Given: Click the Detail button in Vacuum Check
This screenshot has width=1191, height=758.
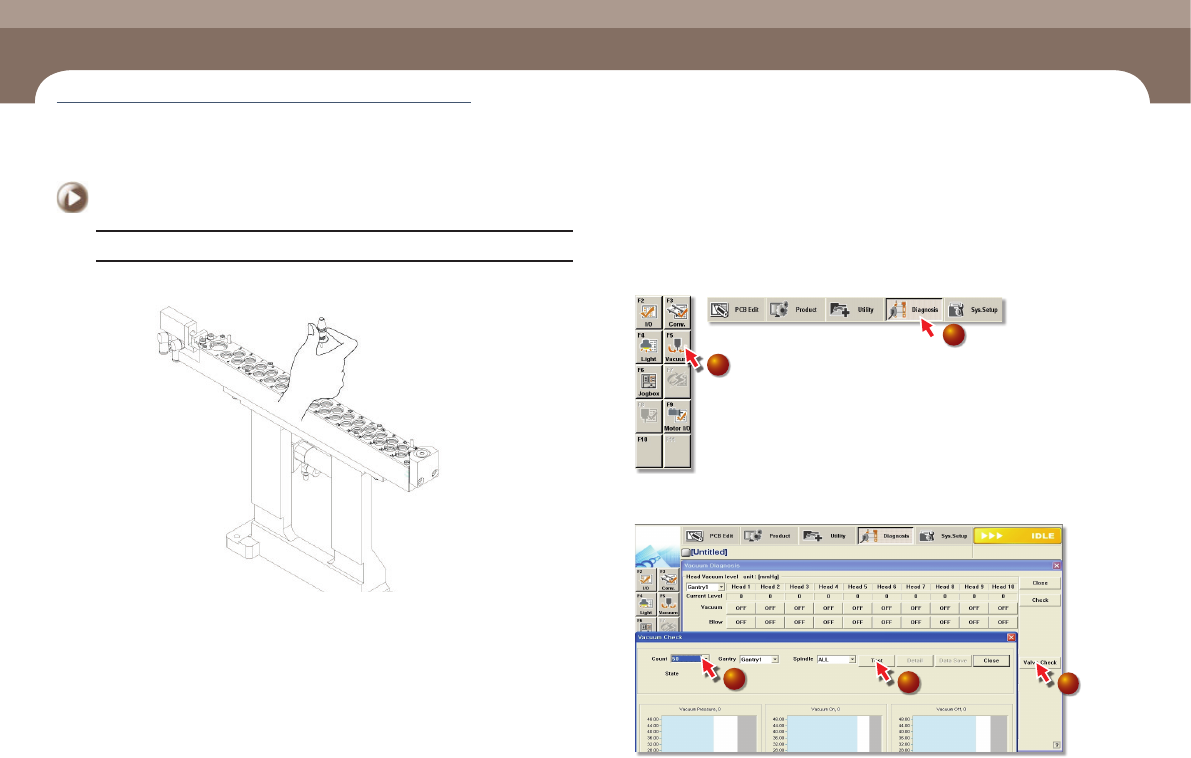Looking at the screenshot, I should point(915,661).
